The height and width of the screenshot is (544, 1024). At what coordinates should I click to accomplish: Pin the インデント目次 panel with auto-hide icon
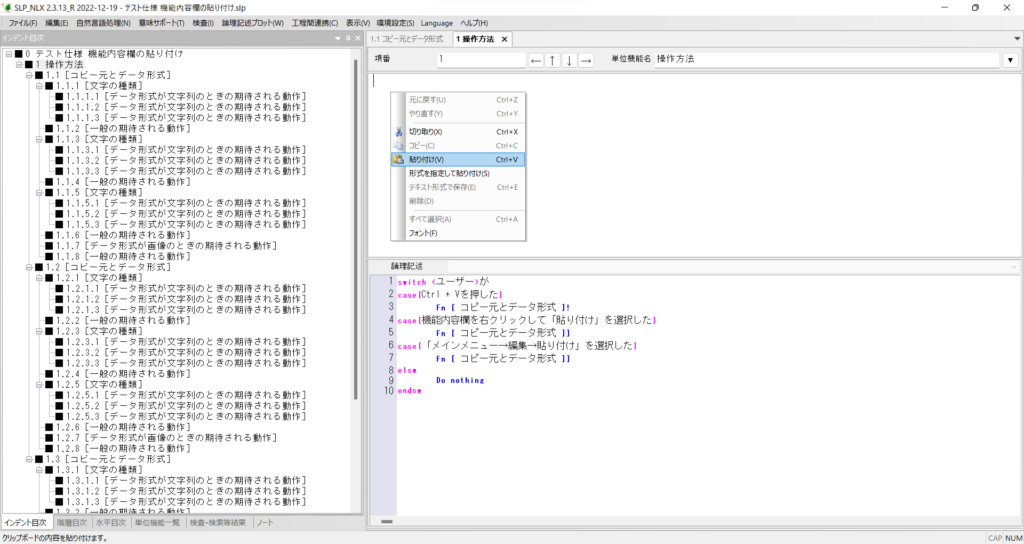[347, 39]
